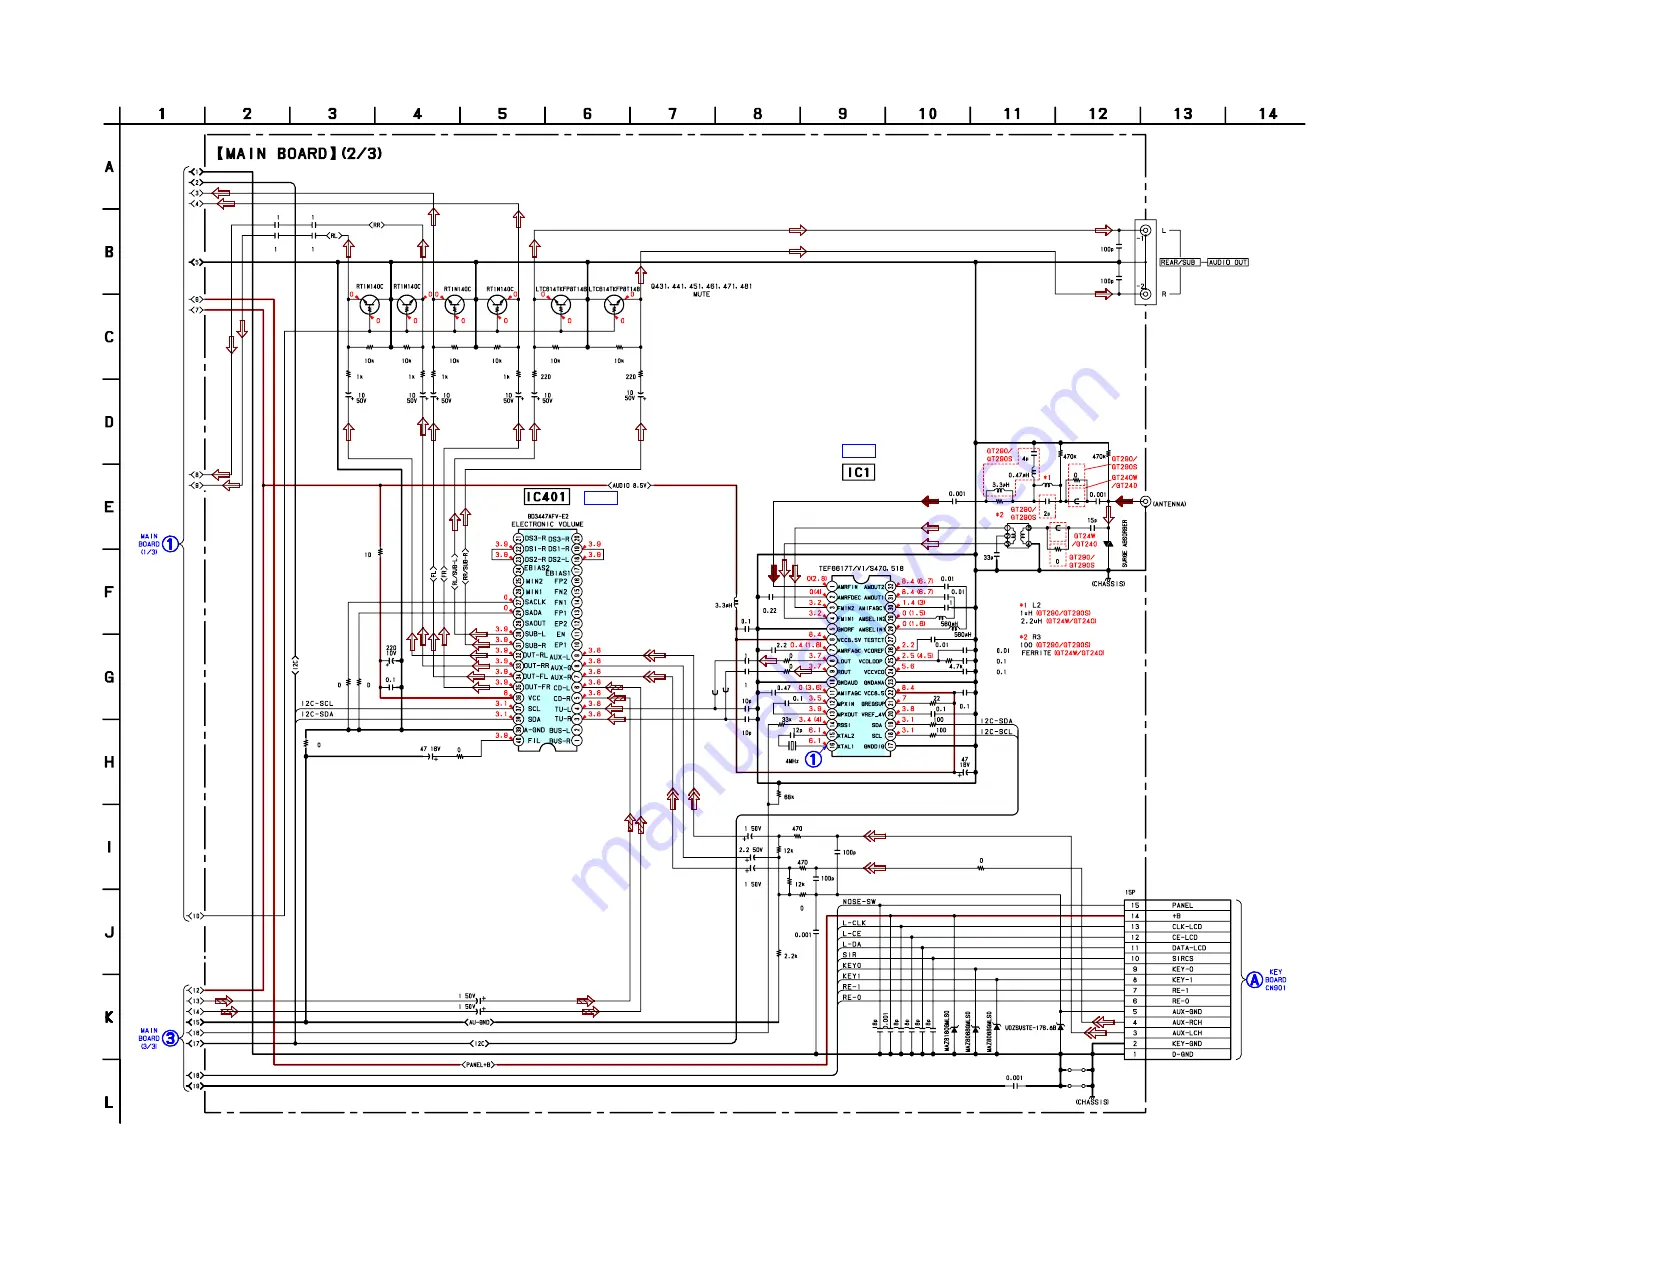
Task: Click the "AUX-LCH" connector pin 3 row
Action: coord(1177,1033)
